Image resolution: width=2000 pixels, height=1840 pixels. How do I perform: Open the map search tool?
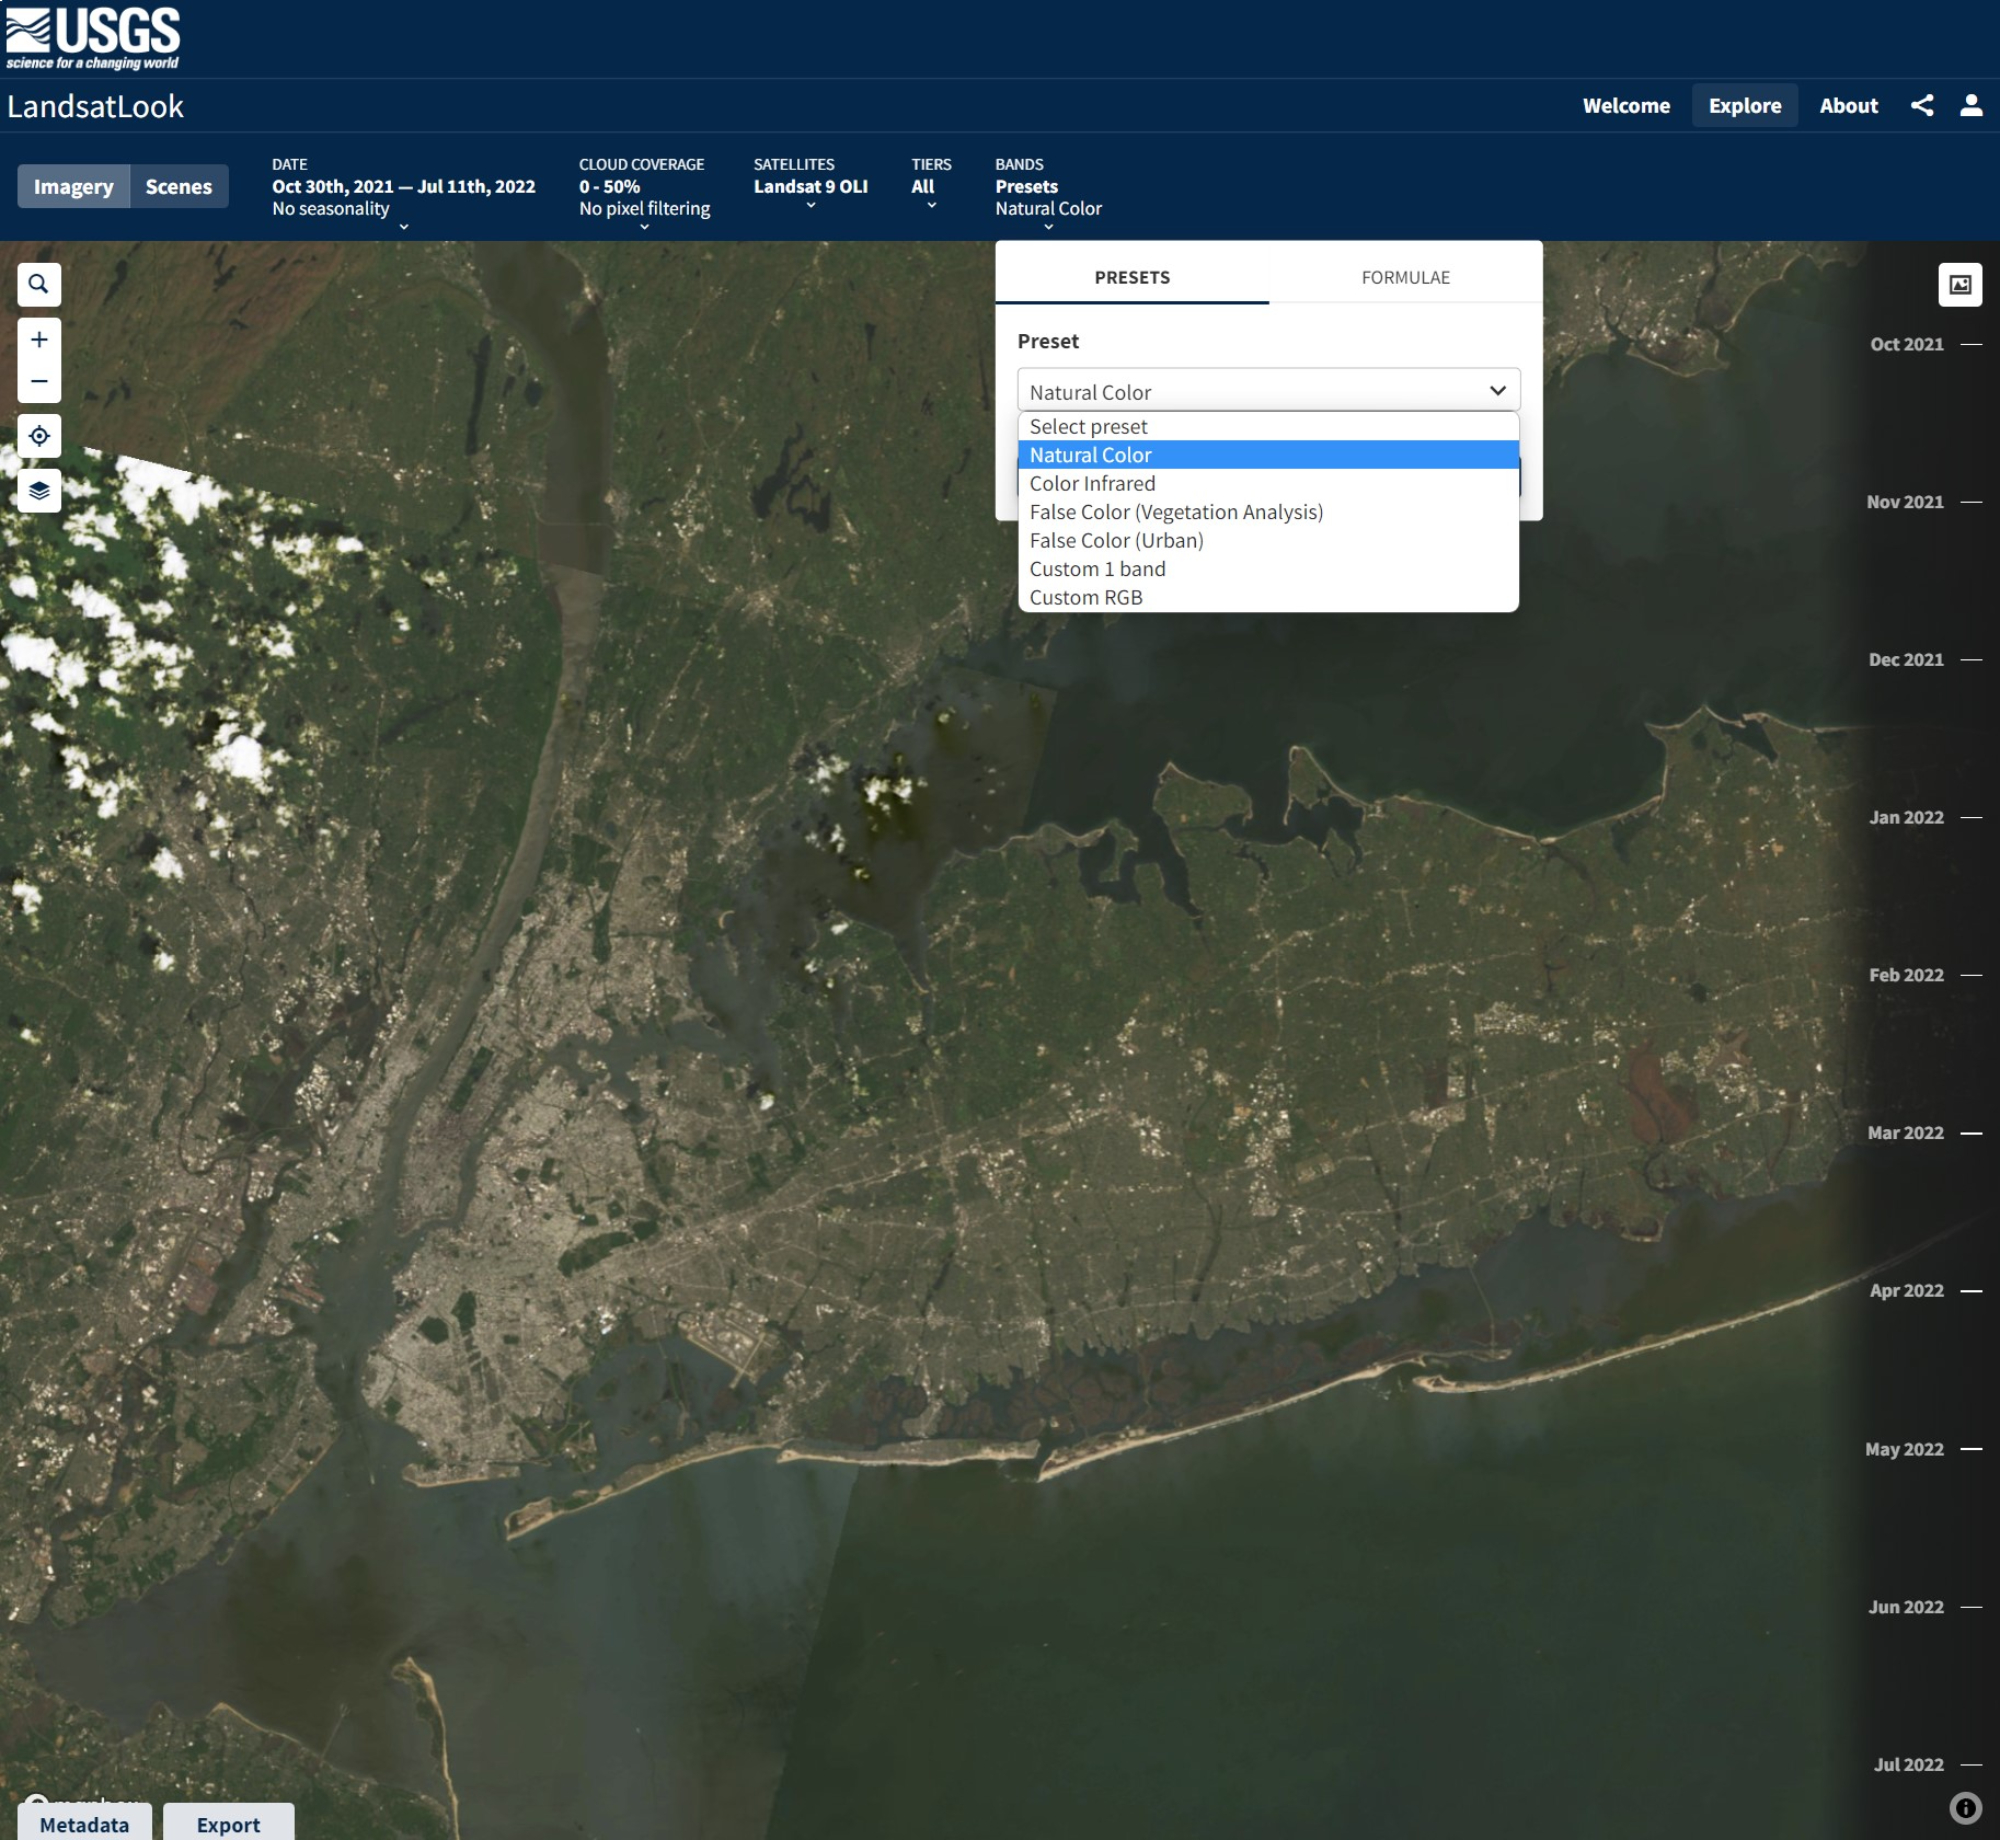[39, 284]
